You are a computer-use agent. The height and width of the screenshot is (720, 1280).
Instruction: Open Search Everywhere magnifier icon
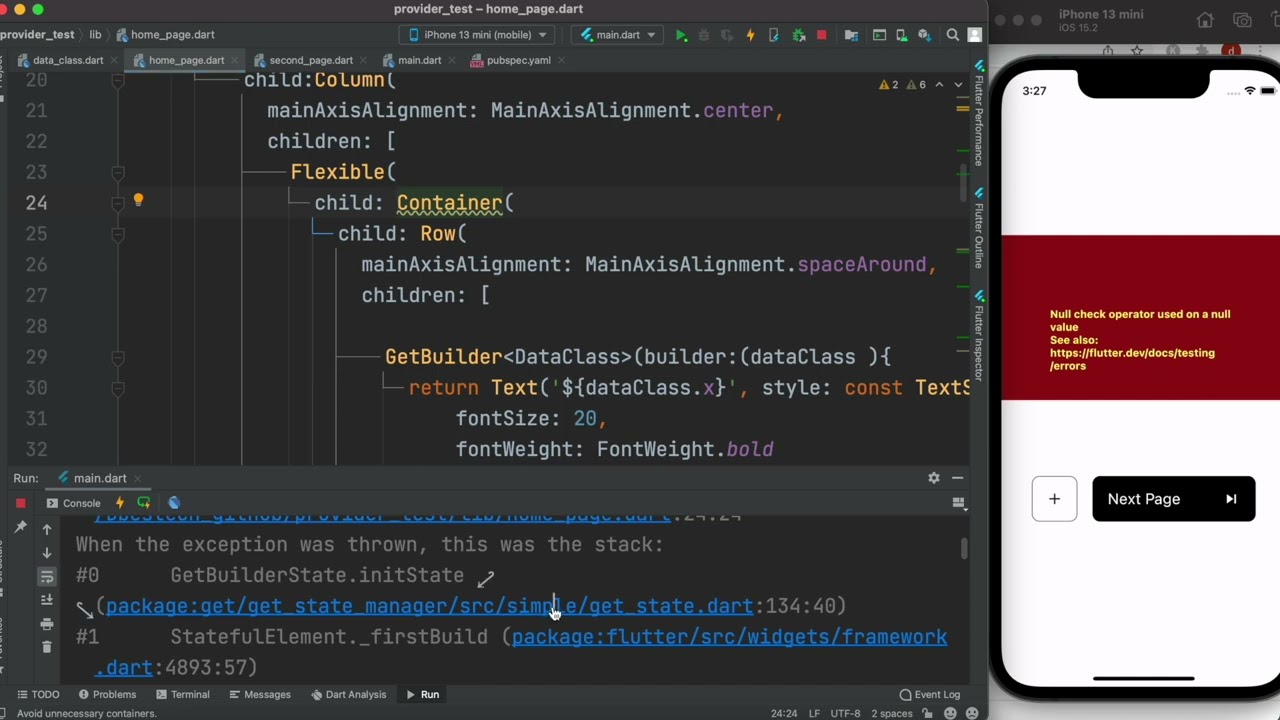pyautogui.click(x=953, y=35)
